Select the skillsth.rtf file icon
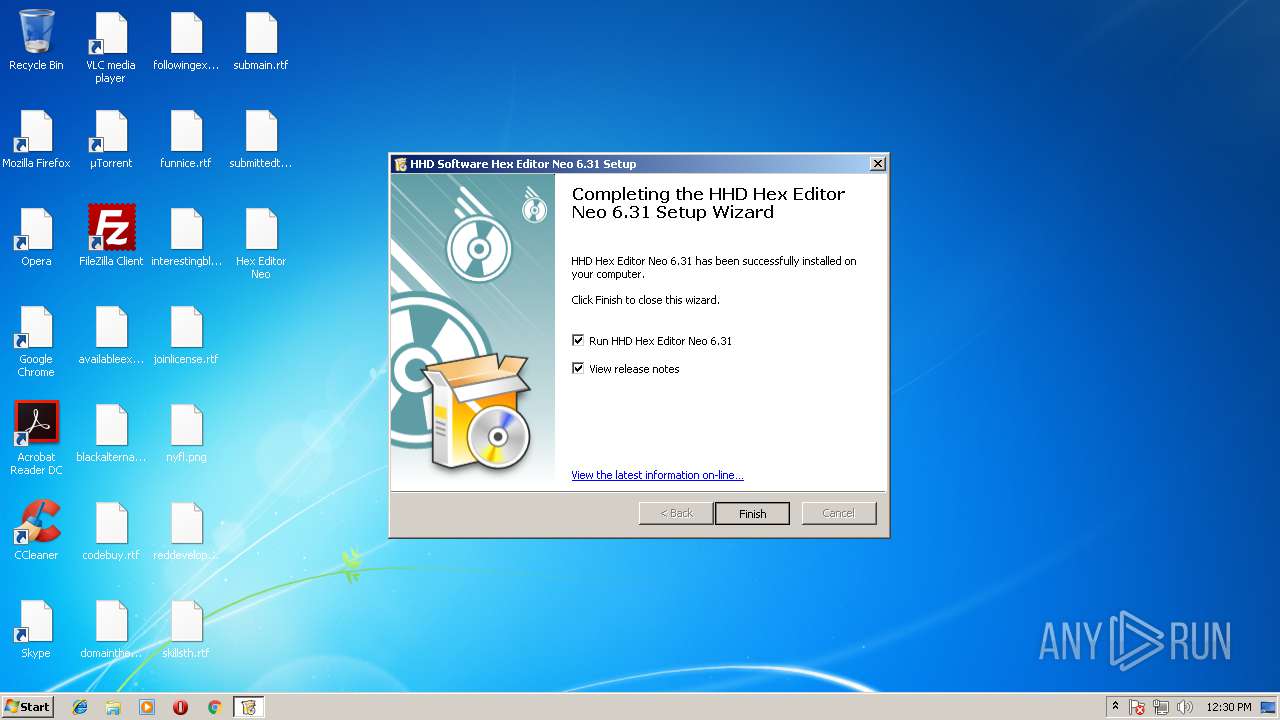 tap(186, 629)
